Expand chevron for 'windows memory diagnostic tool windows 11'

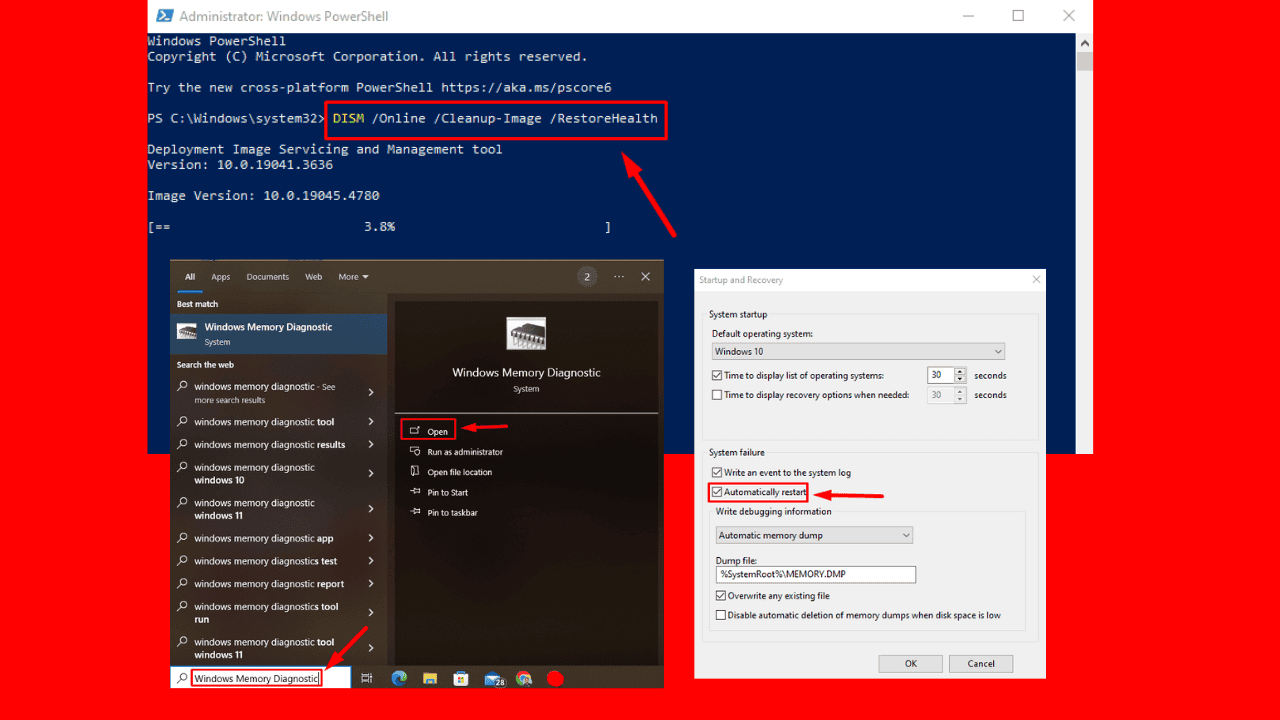[x=371, y=648]
